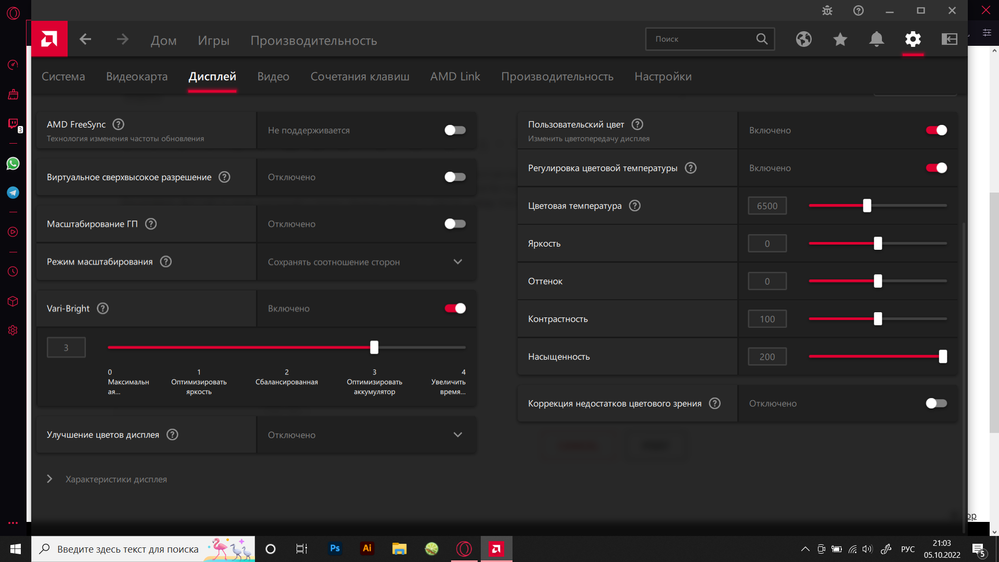This screenshot has height=562, width=999.
Task: Show hidden system tray icons
Action: 805,549
